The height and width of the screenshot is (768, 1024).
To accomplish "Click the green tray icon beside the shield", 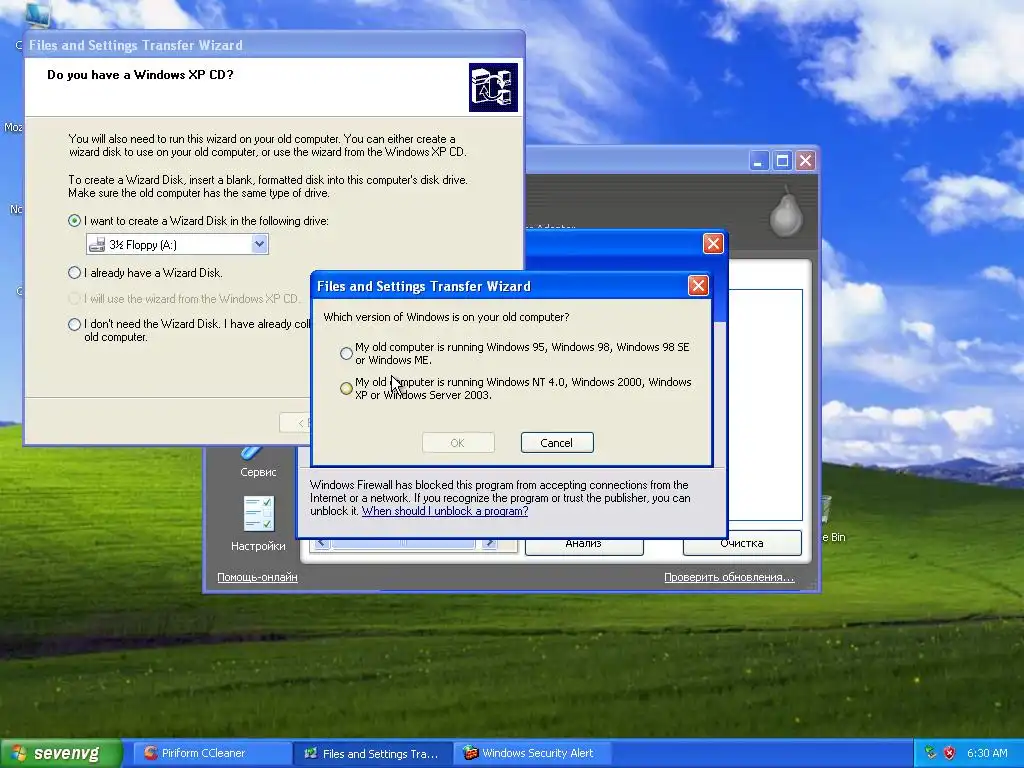I will coord(931,753).
